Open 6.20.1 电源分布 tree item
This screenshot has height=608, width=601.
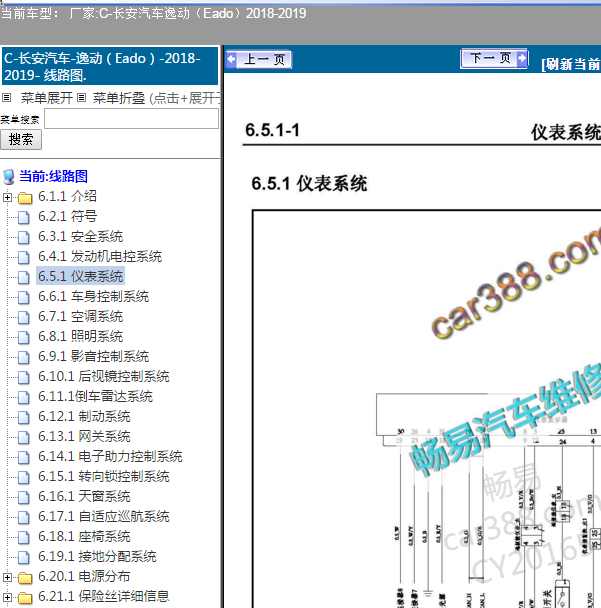click(x=84, y=577)
